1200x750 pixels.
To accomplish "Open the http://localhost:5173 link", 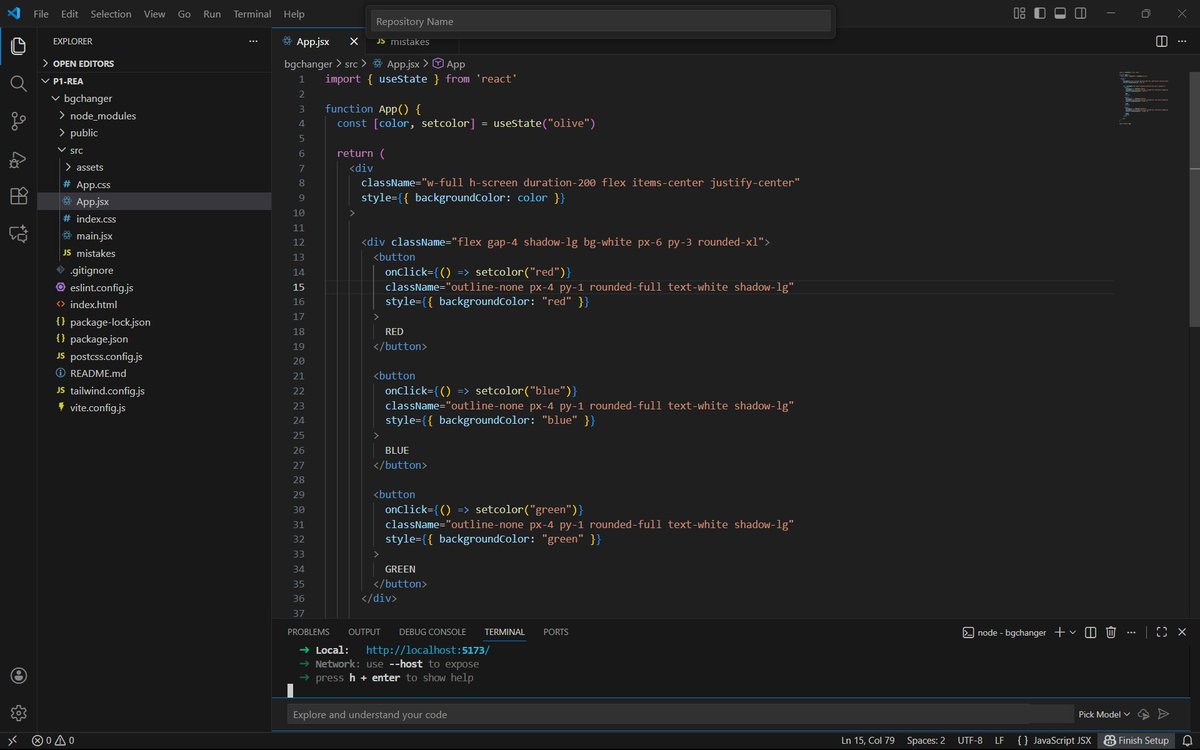I will point(428,649).
